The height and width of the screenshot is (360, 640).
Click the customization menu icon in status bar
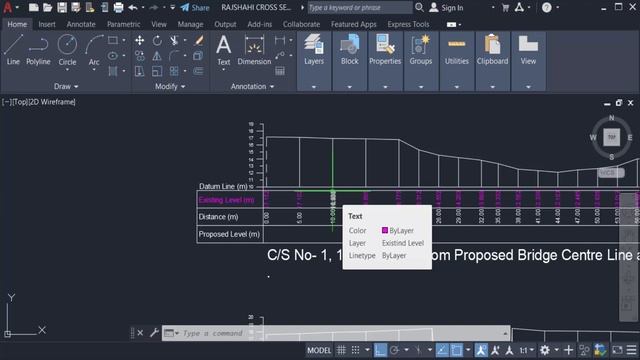pyautogui.click(x=631, y=350)
